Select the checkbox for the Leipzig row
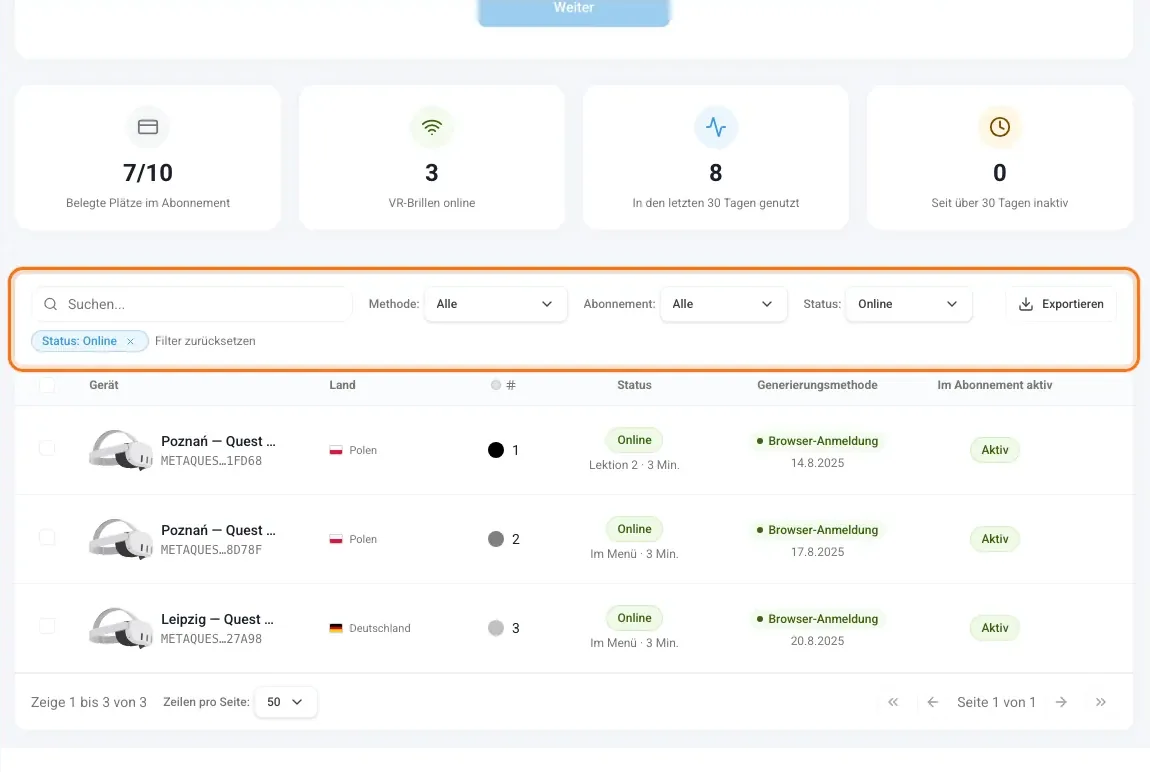 47,626
